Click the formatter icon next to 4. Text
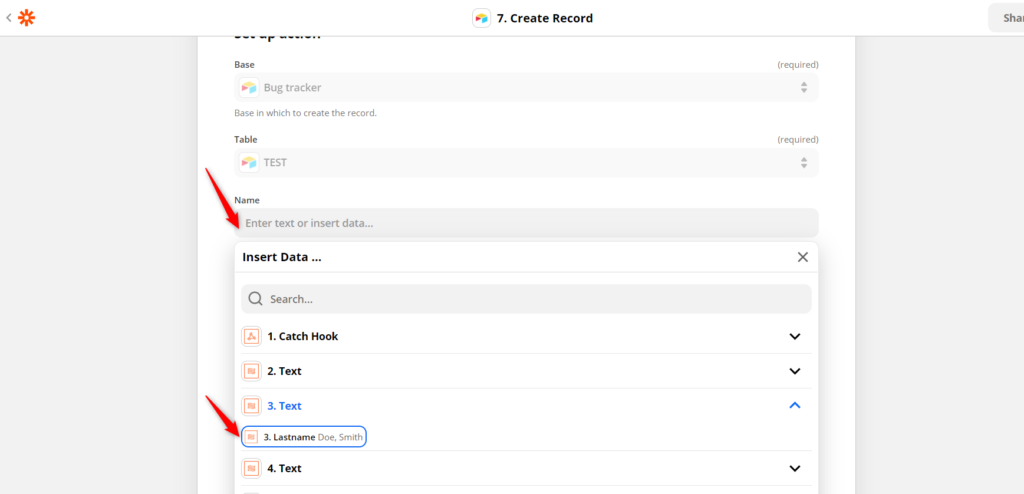The image size is (1024, 494). click(x=251, y=469)
